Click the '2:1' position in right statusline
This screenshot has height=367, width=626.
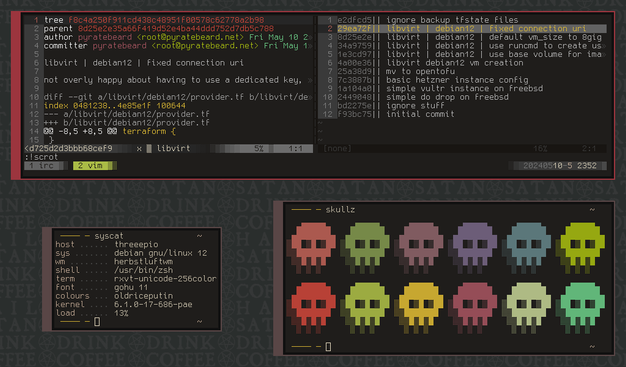[589, 149]
